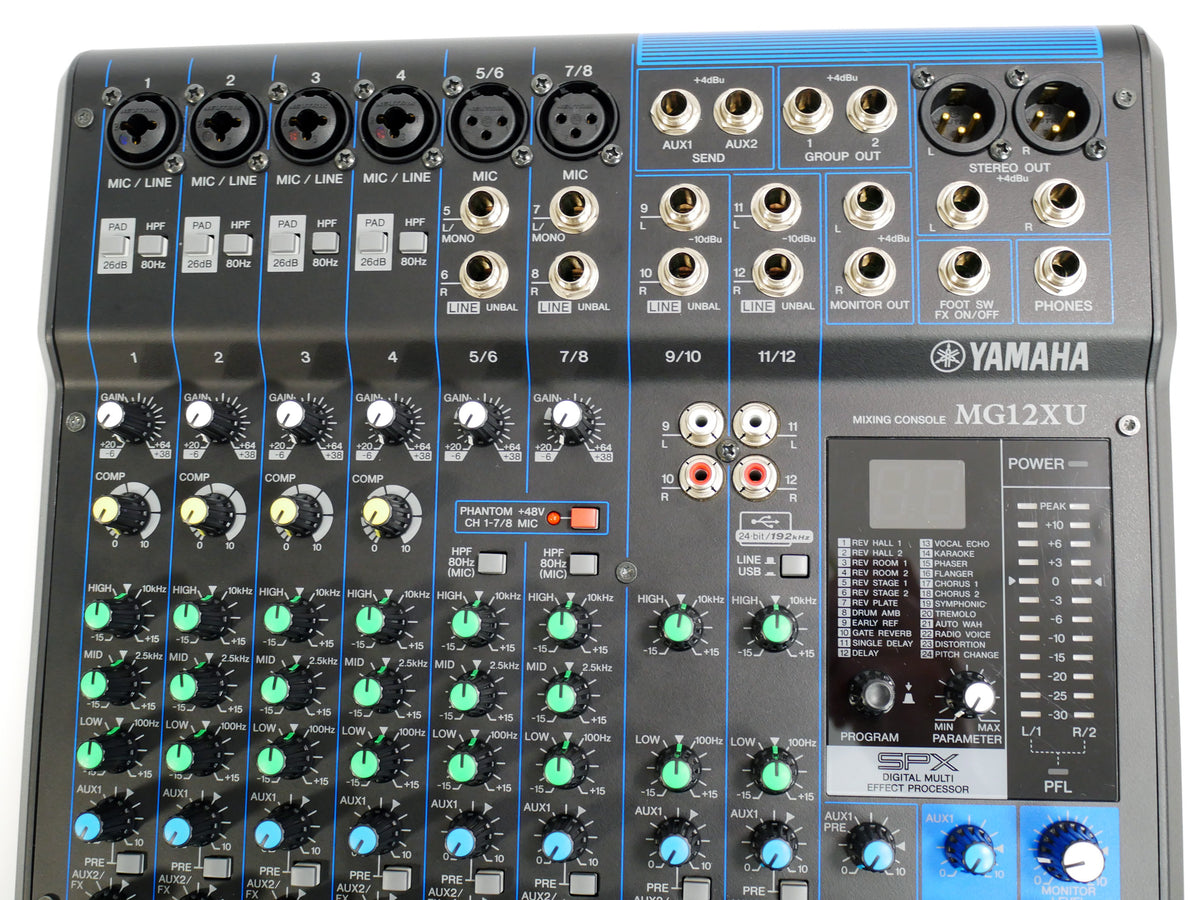Select the line input 8 R jack
Viewport: 1200px width, 900px height.
tap(574, 274)
